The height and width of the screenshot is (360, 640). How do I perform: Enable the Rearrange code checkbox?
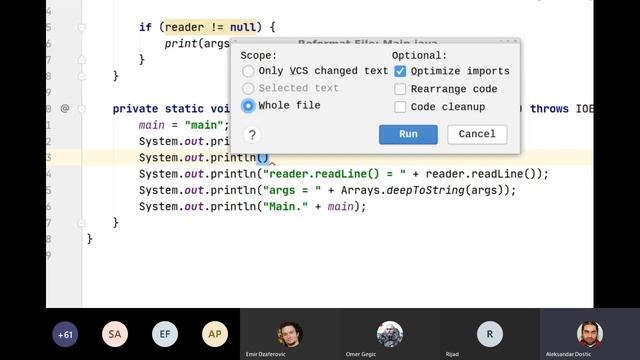400,89
